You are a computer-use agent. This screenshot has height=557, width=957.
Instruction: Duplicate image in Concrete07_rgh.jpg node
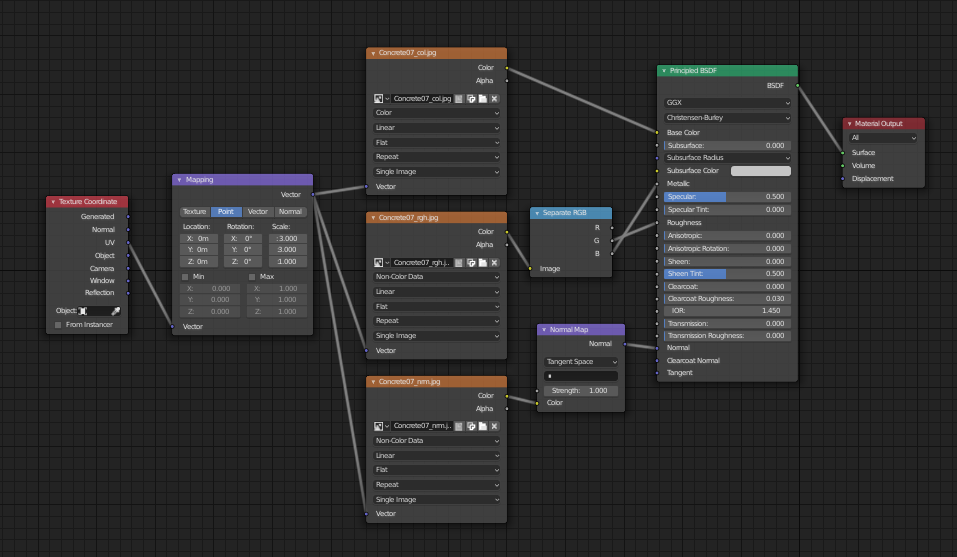[471, 262]
